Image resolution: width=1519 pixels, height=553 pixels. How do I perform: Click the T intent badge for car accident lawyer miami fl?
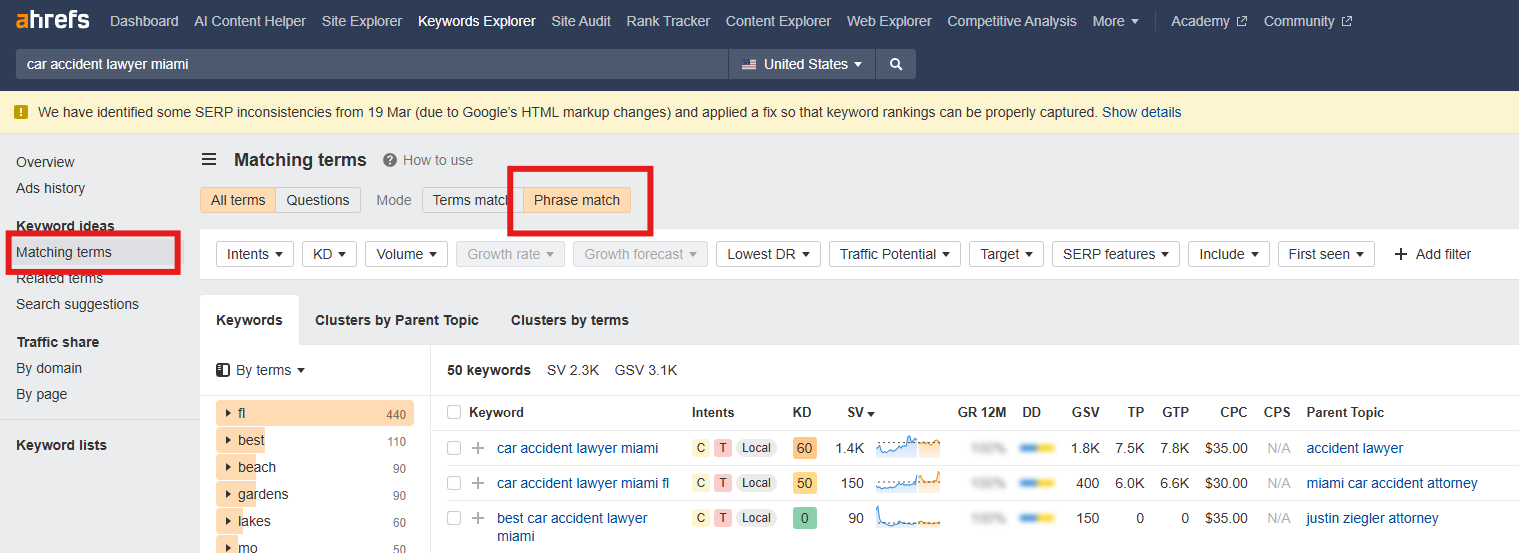[722, 483]
